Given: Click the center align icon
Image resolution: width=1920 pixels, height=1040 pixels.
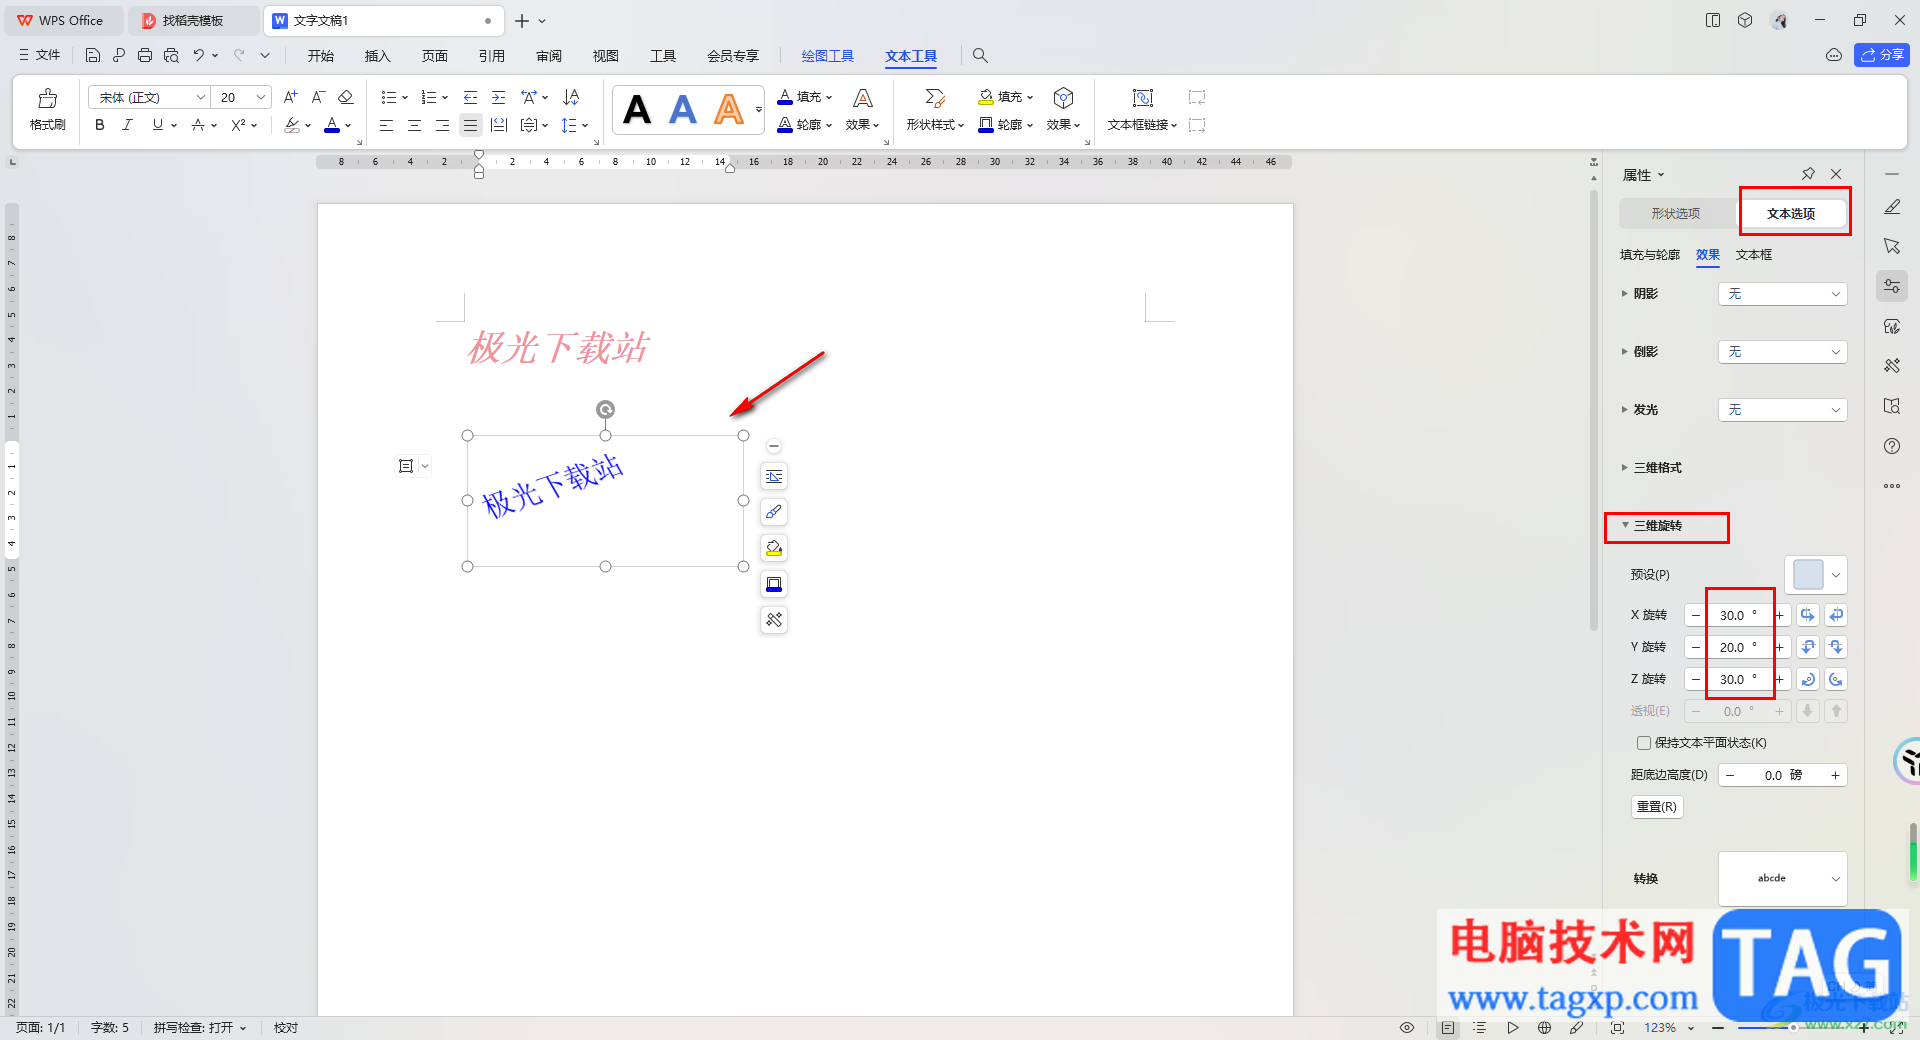Looking at the screenshot, I should tap(414, 125).
